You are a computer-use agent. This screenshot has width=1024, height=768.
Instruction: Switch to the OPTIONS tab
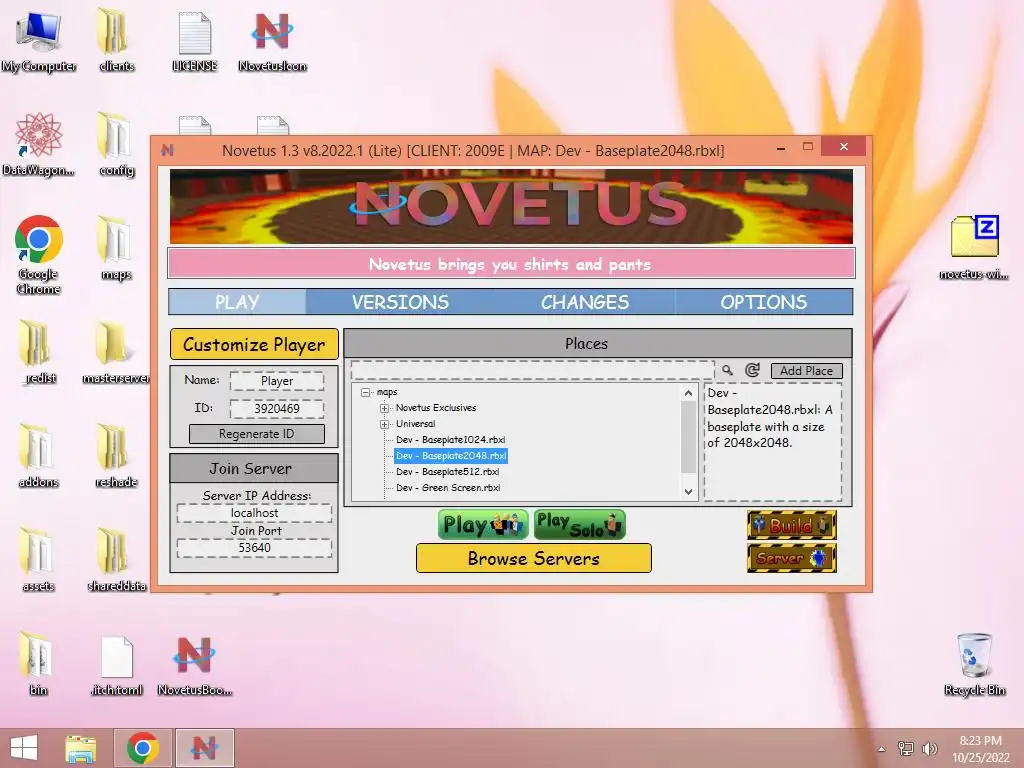coord(763,302)
